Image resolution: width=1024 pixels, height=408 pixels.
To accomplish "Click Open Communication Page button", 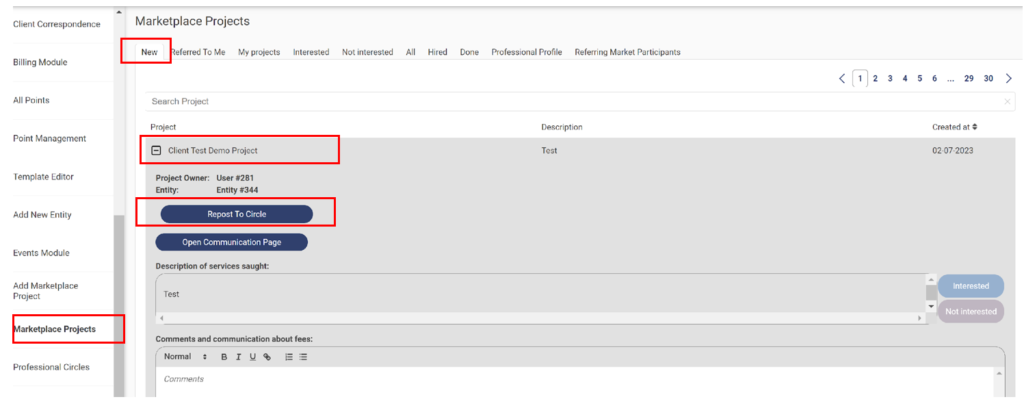I will (x=232, y=242).
